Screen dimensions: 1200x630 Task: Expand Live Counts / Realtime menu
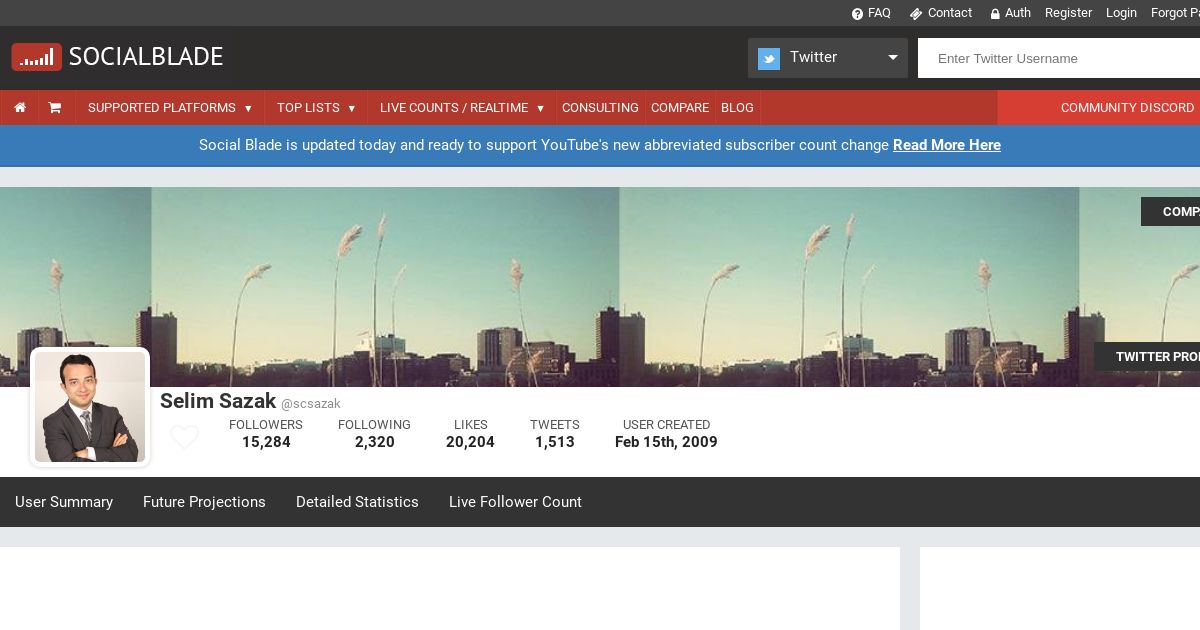(462, 107)
